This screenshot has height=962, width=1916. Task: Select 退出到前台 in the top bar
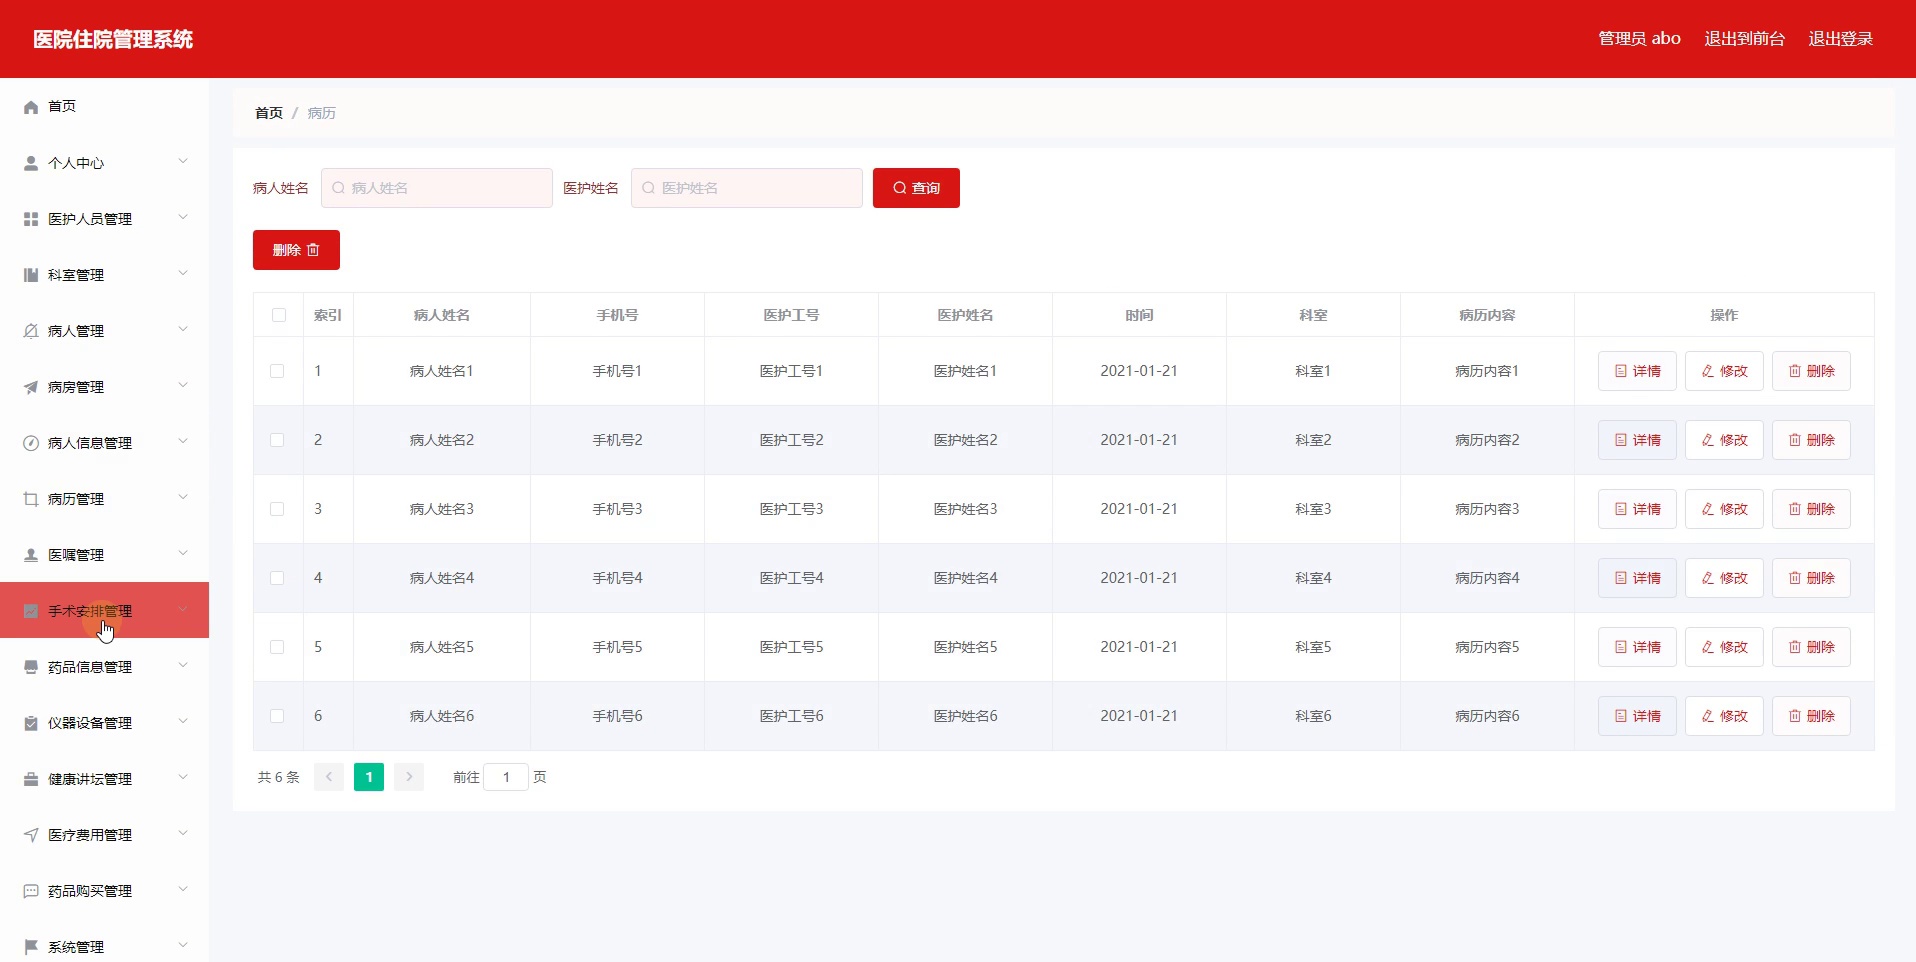1744,38
